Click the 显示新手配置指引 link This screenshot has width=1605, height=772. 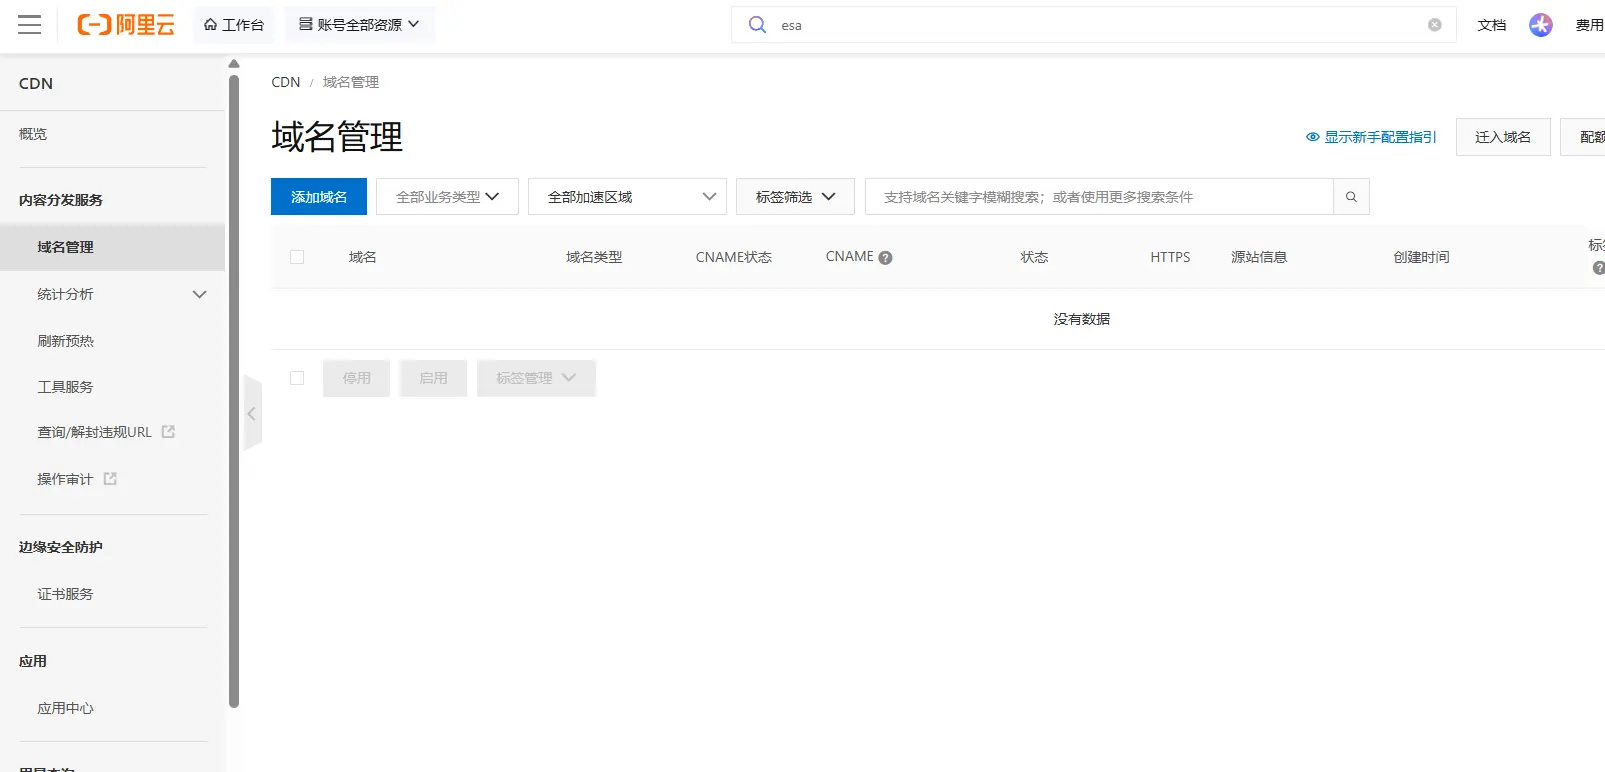click(1381, 137)
